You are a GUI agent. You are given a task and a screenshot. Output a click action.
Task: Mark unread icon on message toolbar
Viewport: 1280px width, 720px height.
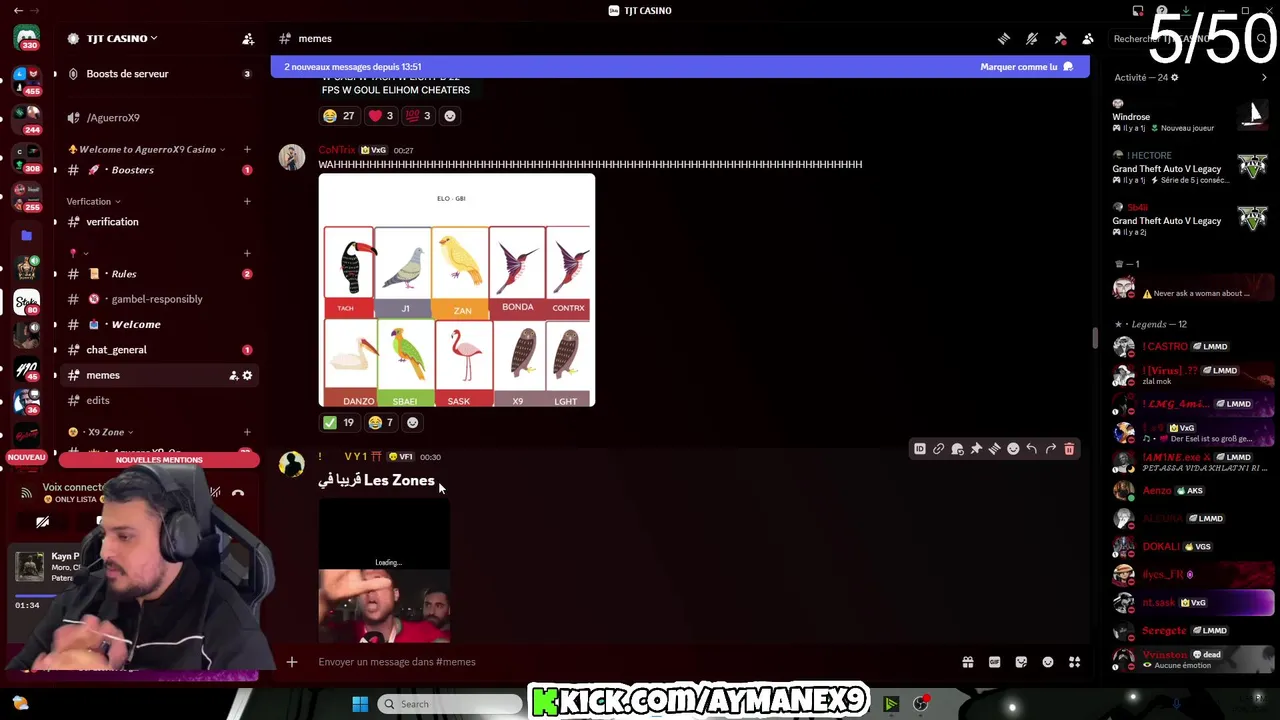point(957,450)
